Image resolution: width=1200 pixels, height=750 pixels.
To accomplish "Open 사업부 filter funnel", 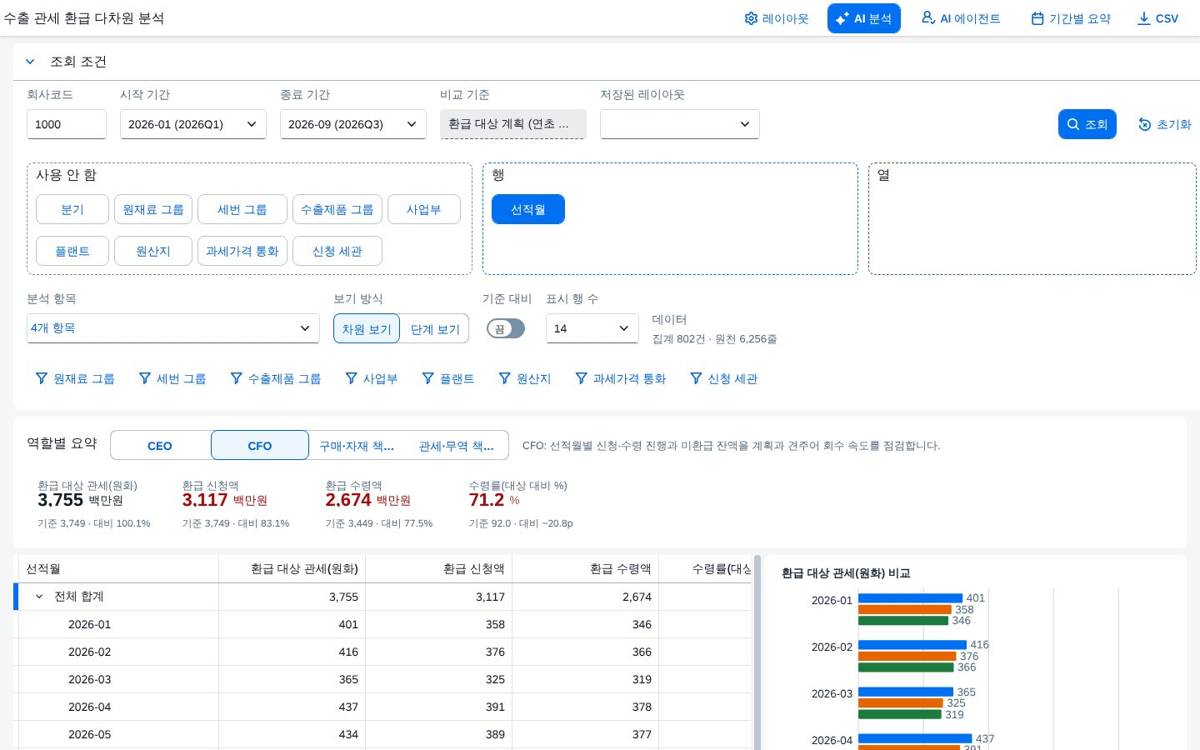I will [372, 379].
